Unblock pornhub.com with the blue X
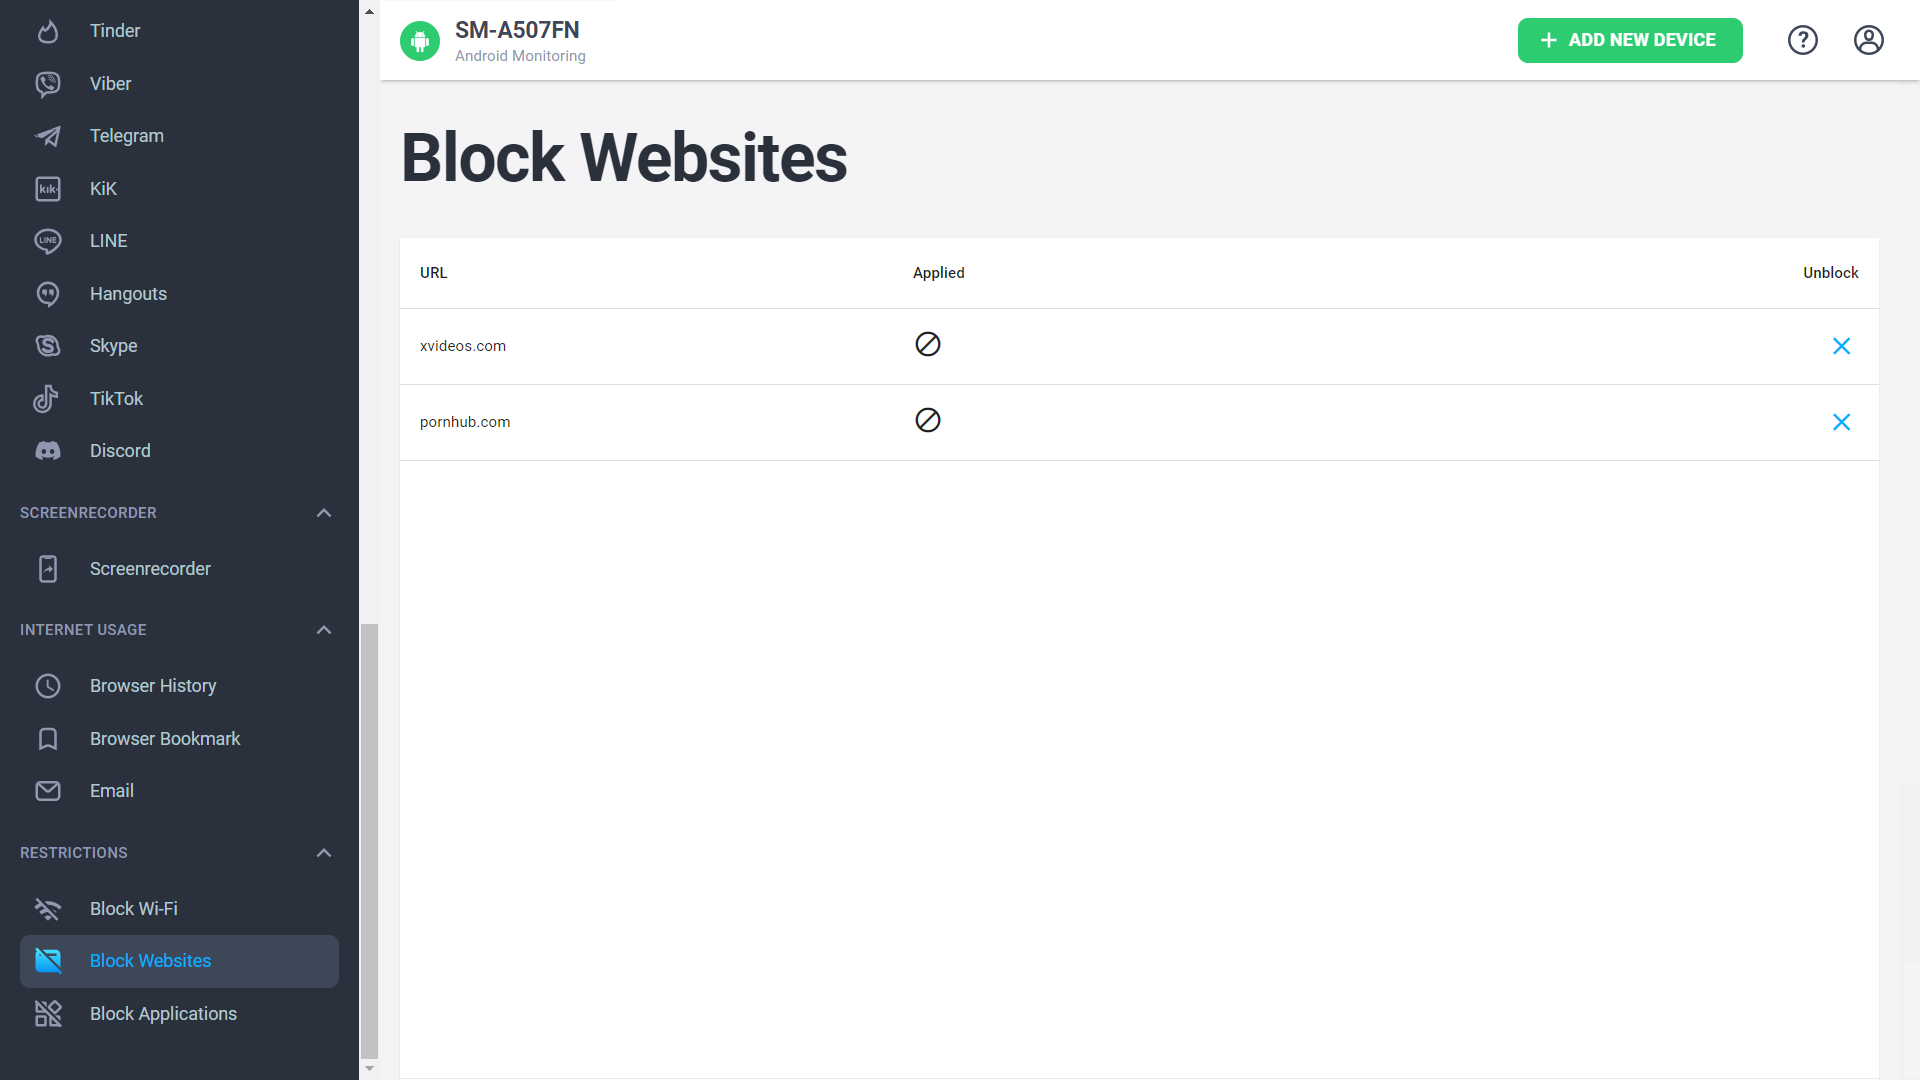Screen dimensions: 1920x1080 click(1841, 422)
